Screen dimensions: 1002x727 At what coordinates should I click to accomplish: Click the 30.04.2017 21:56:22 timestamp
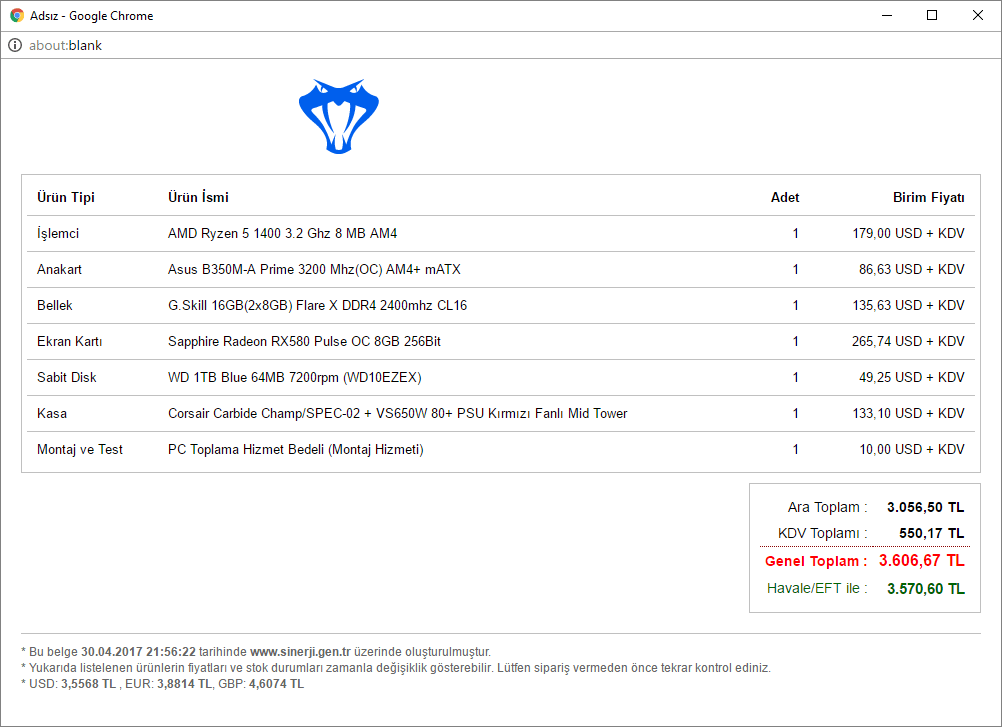(138, 652)
